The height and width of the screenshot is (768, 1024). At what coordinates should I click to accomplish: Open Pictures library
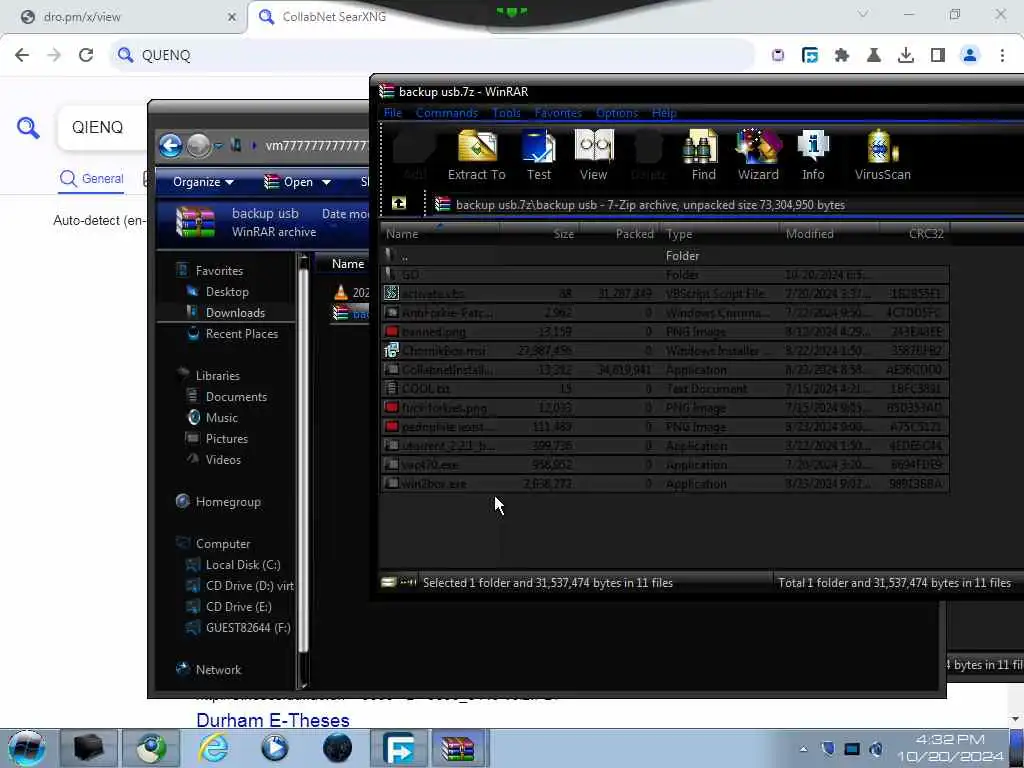(217, 439)
